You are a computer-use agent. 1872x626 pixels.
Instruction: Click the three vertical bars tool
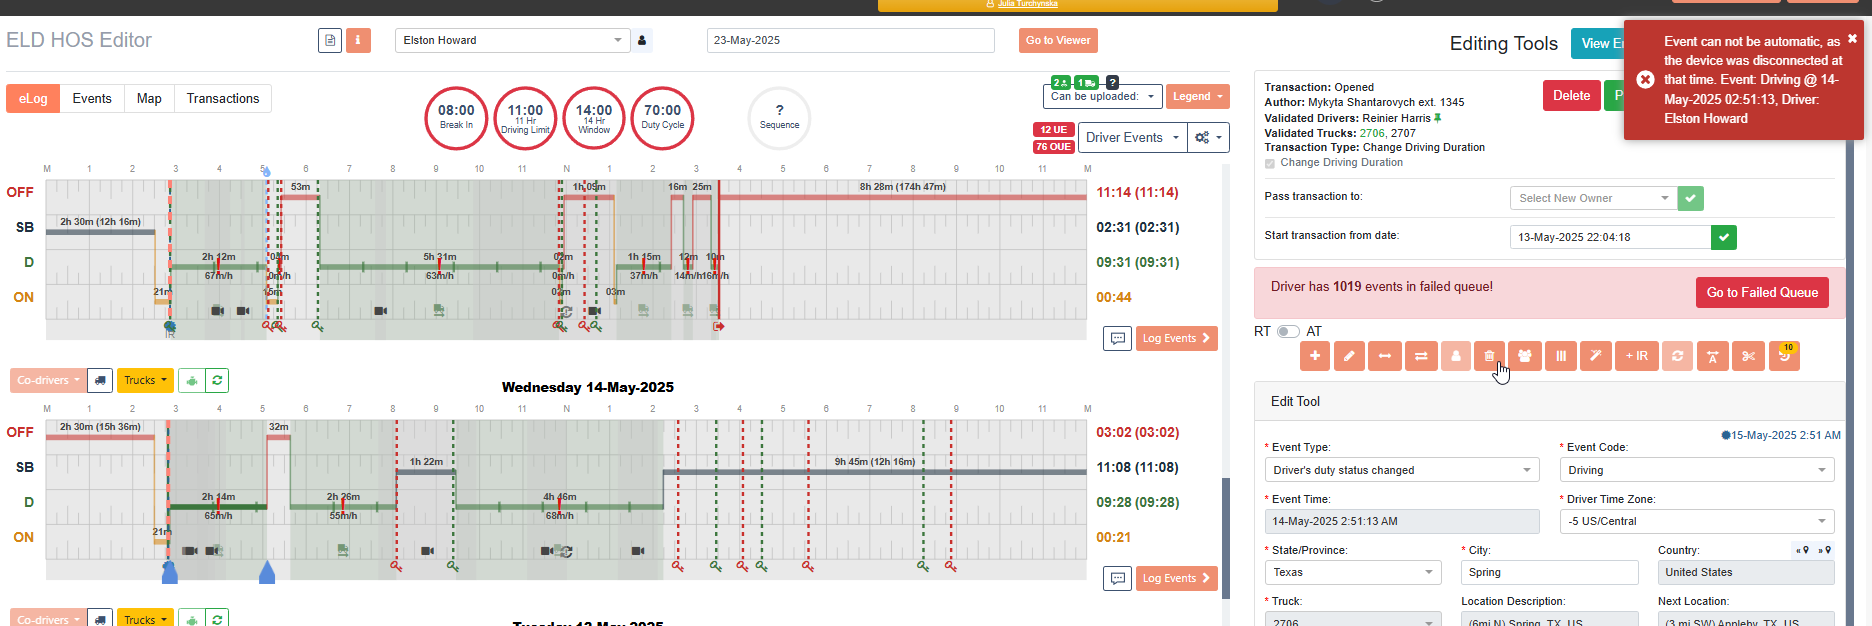click(x=1560, y=356)
